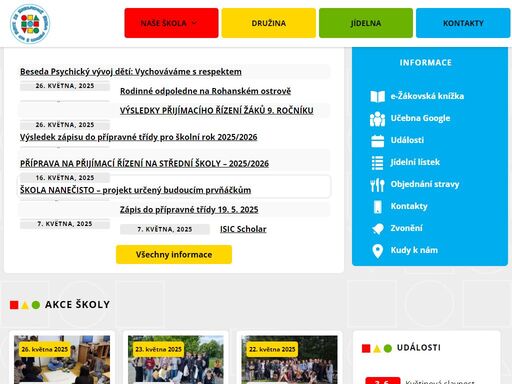Click the INFORMACE panel heading
The image size is (512, 384).
pyautogui.click(x=426, y=63)
